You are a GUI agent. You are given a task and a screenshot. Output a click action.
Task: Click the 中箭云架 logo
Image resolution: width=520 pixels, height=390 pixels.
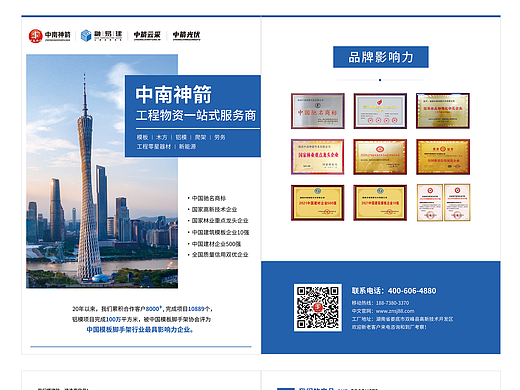coord(147,35)
